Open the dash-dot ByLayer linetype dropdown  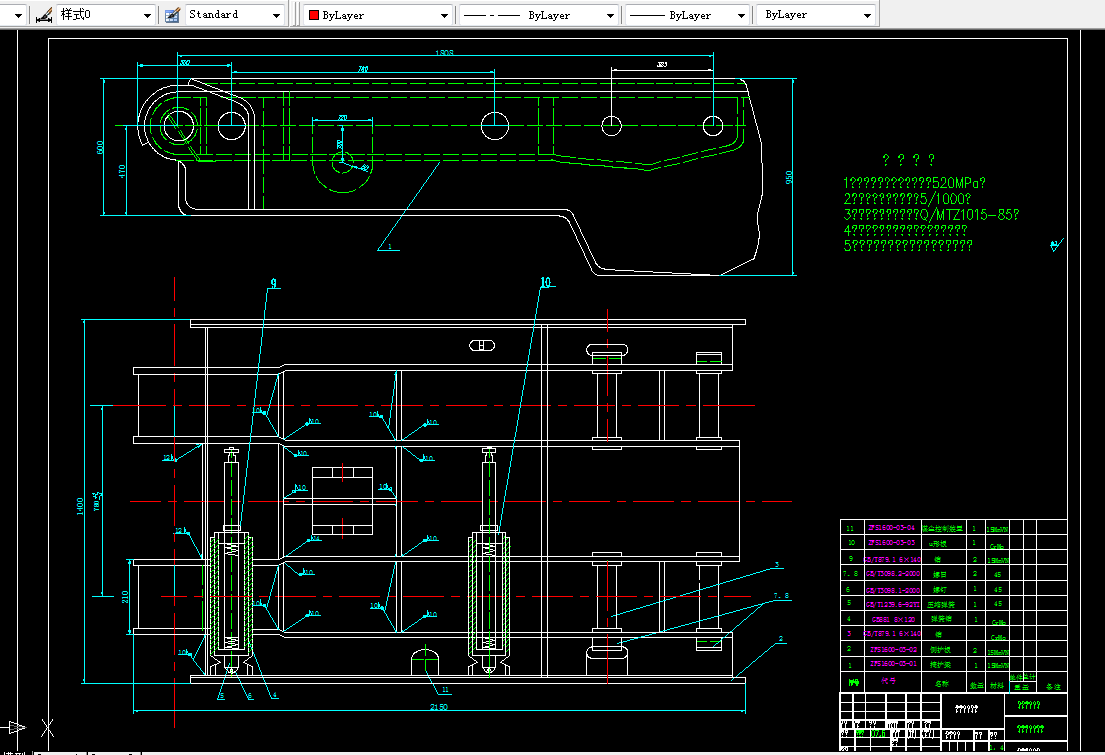pyautogui.click(x=610, y=15)
